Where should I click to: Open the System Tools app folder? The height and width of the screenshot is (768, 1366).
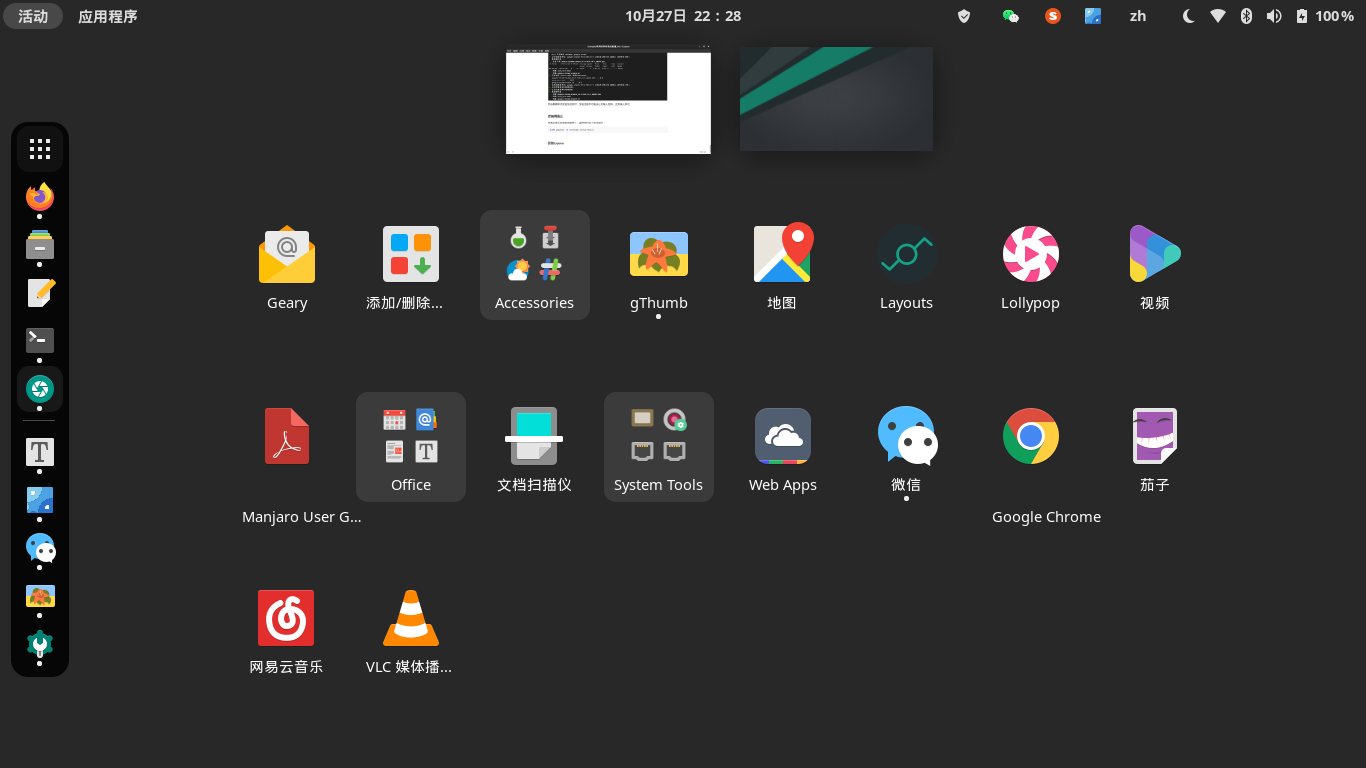coord(659,447)
